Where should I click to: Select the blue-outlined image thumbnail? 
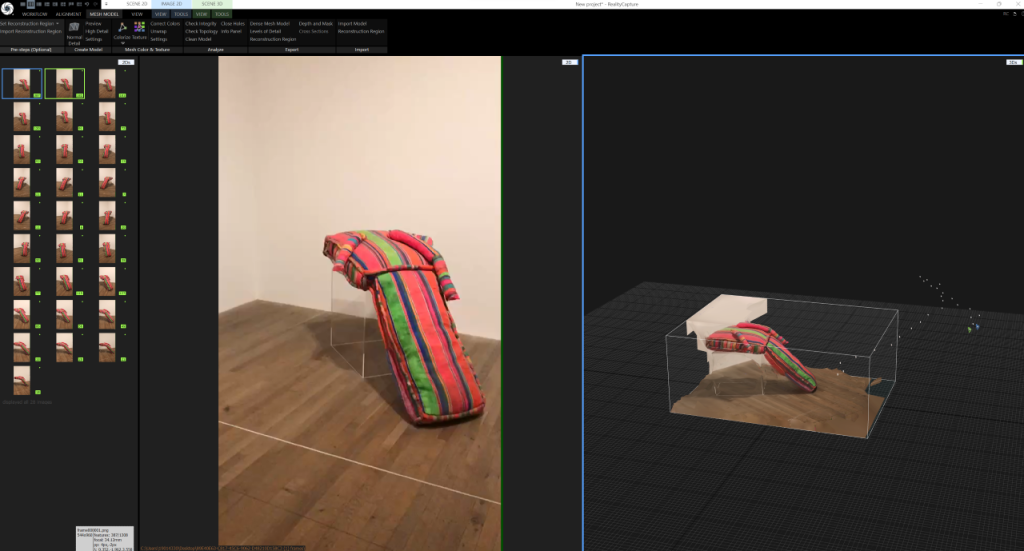pos(22,84)
